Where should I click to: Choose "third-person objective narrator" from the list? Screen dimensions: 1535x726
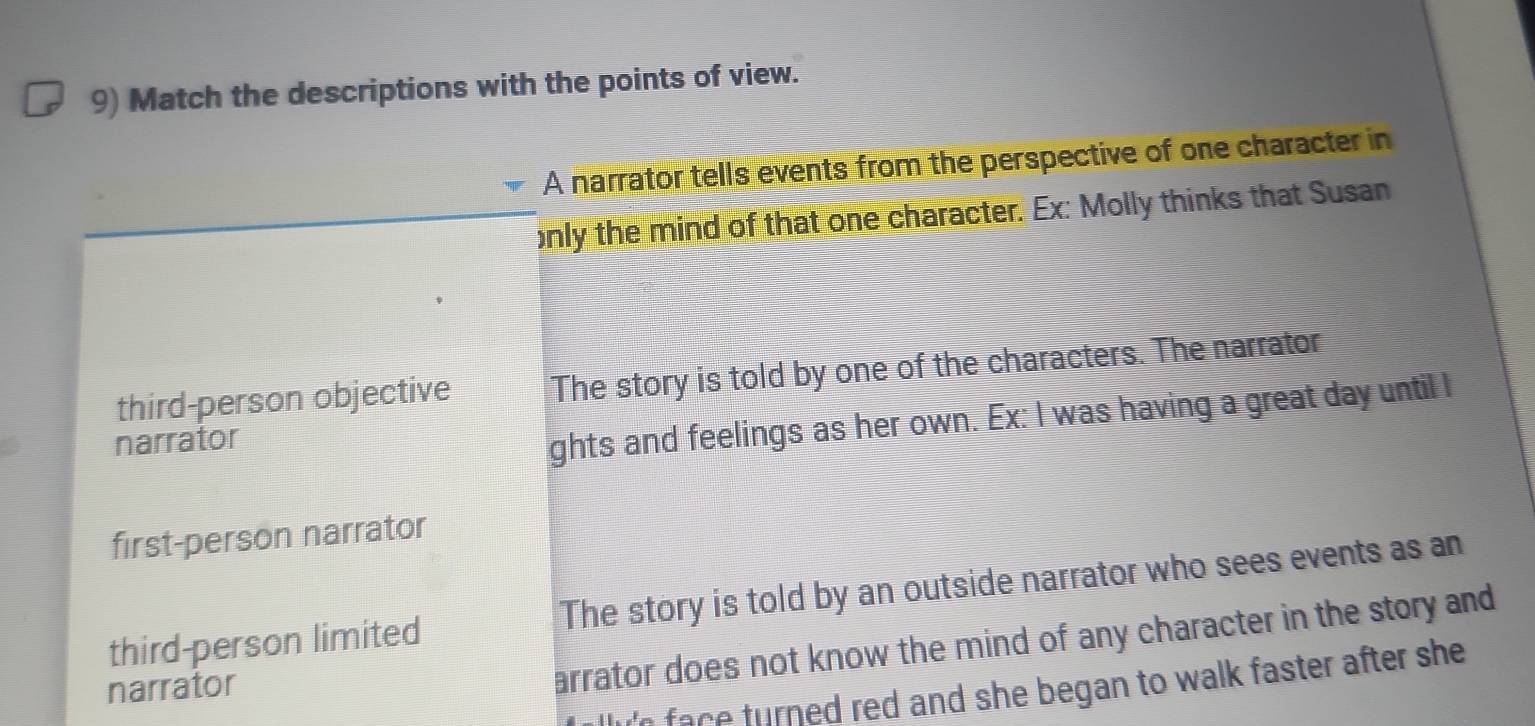[282, 411]
